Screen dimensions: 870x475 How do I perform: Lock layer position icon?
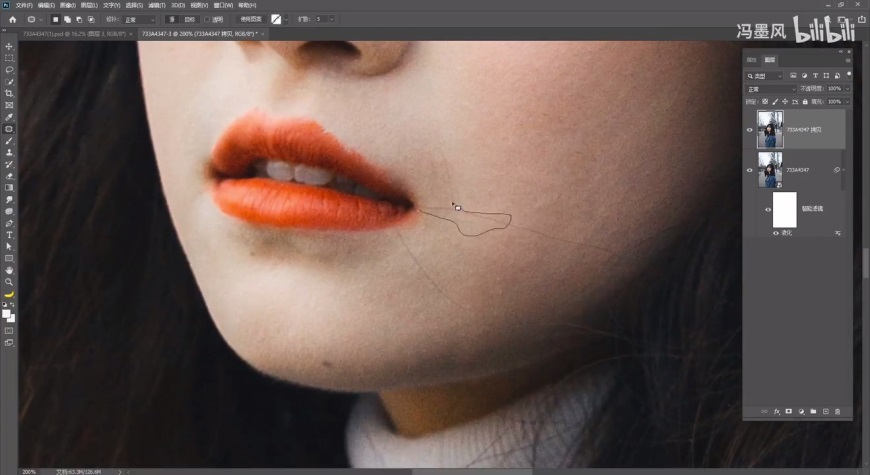[x=785, y=102]
